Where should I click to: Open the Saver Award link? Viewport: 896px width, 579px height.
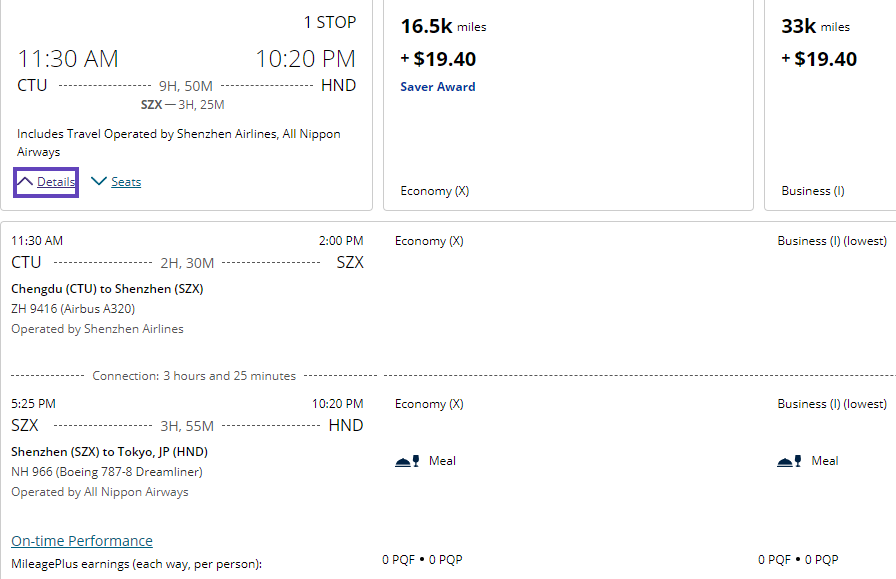437,87
